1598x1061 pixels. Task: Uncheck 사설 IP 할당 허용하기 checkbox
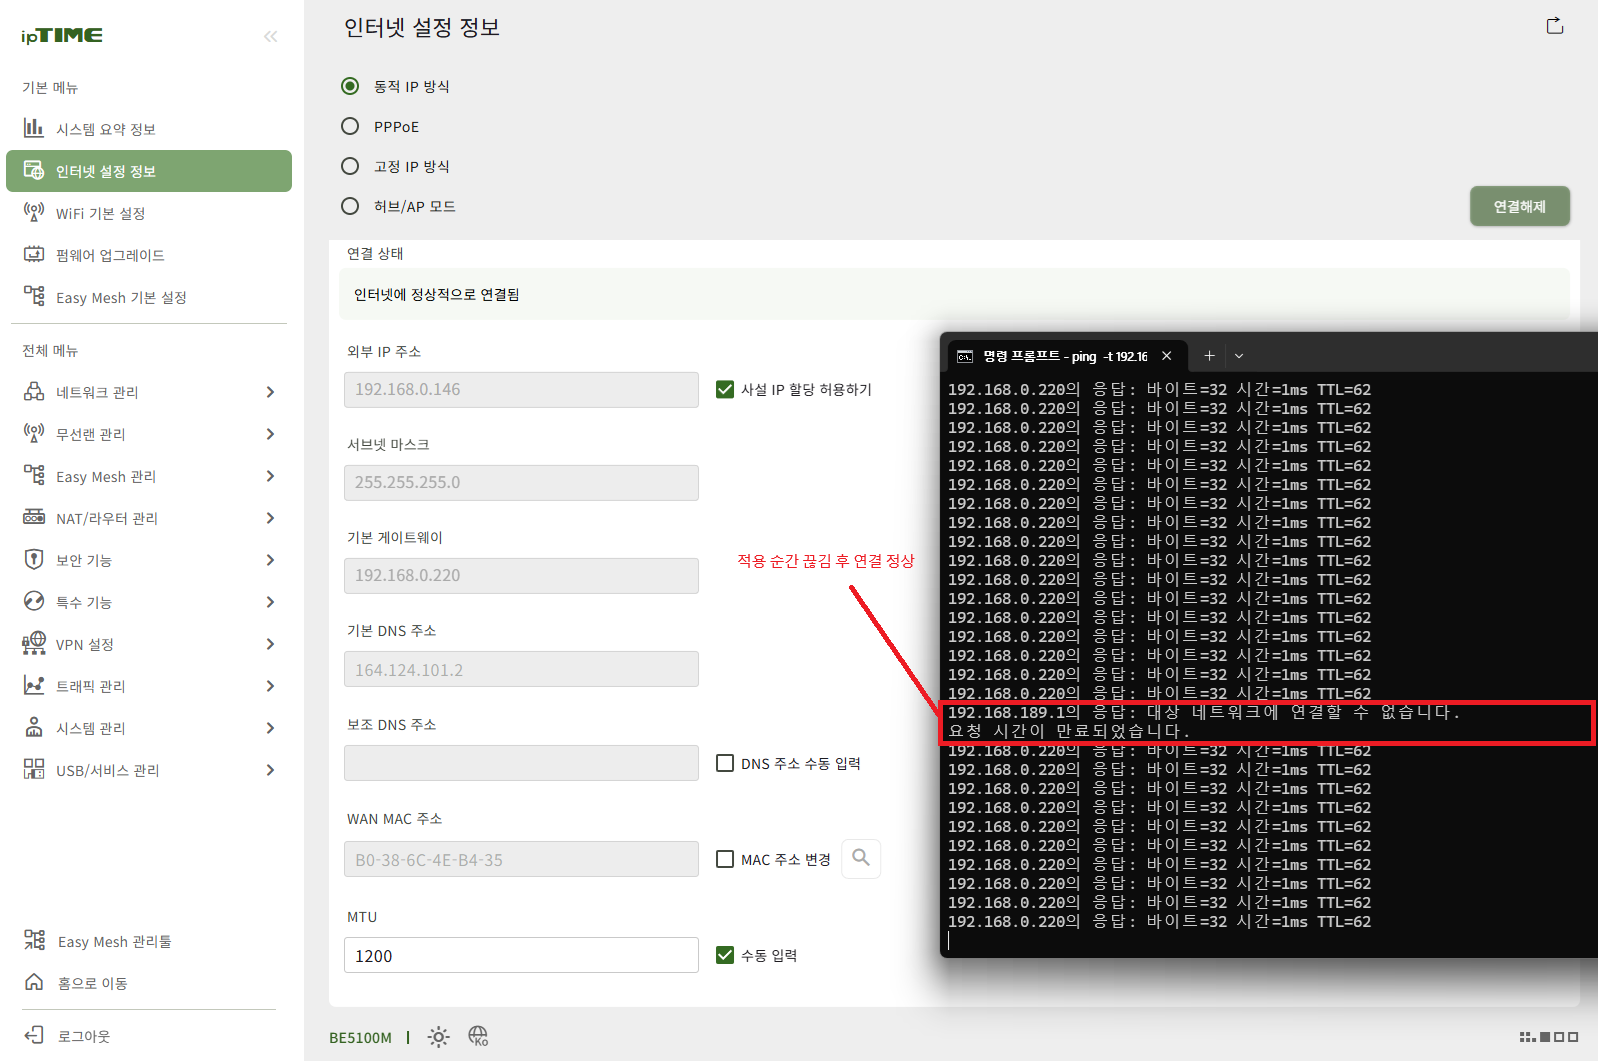click(725, 389)
